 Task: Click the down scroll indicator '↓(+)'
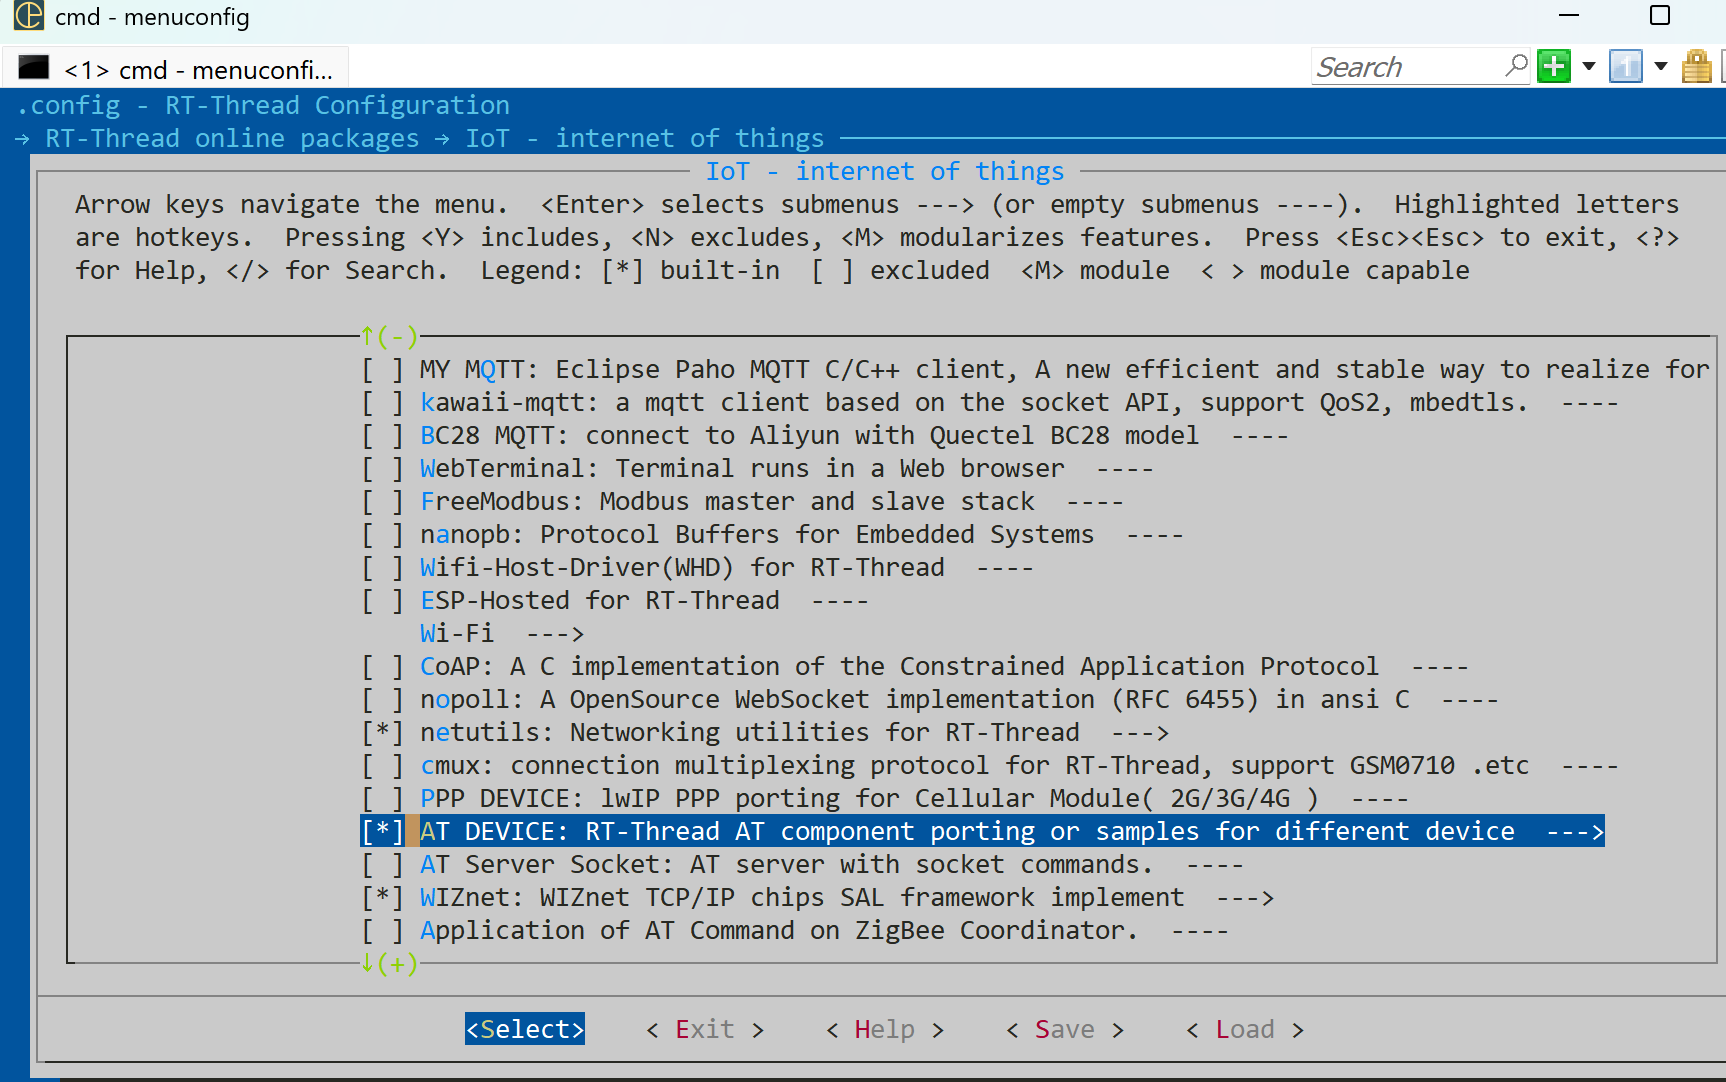389,964
